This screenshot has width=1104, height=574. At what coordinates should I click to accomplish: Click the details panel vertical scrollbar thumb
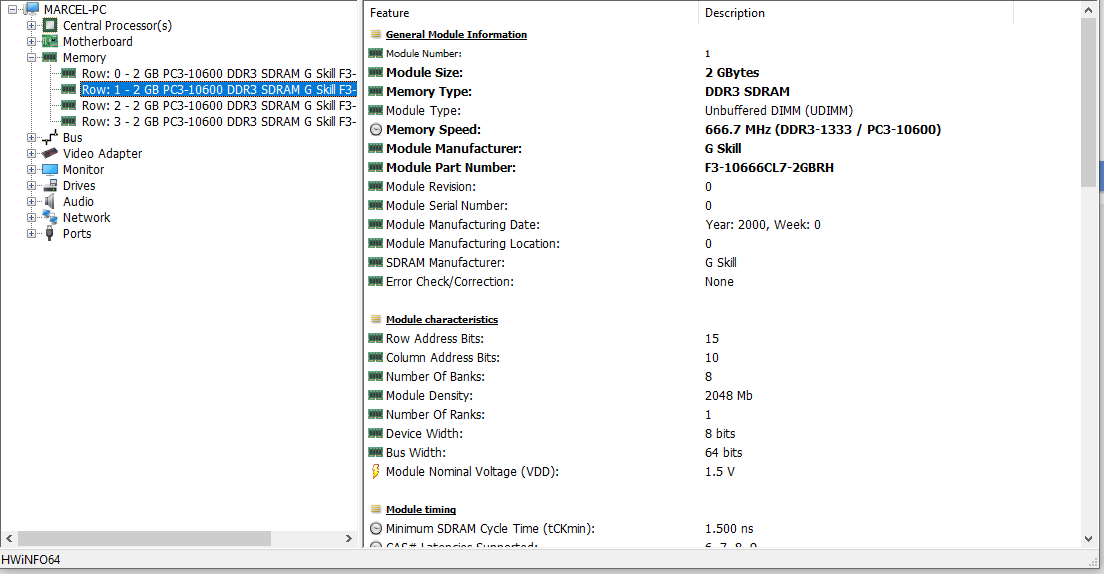coord(1089,102)
